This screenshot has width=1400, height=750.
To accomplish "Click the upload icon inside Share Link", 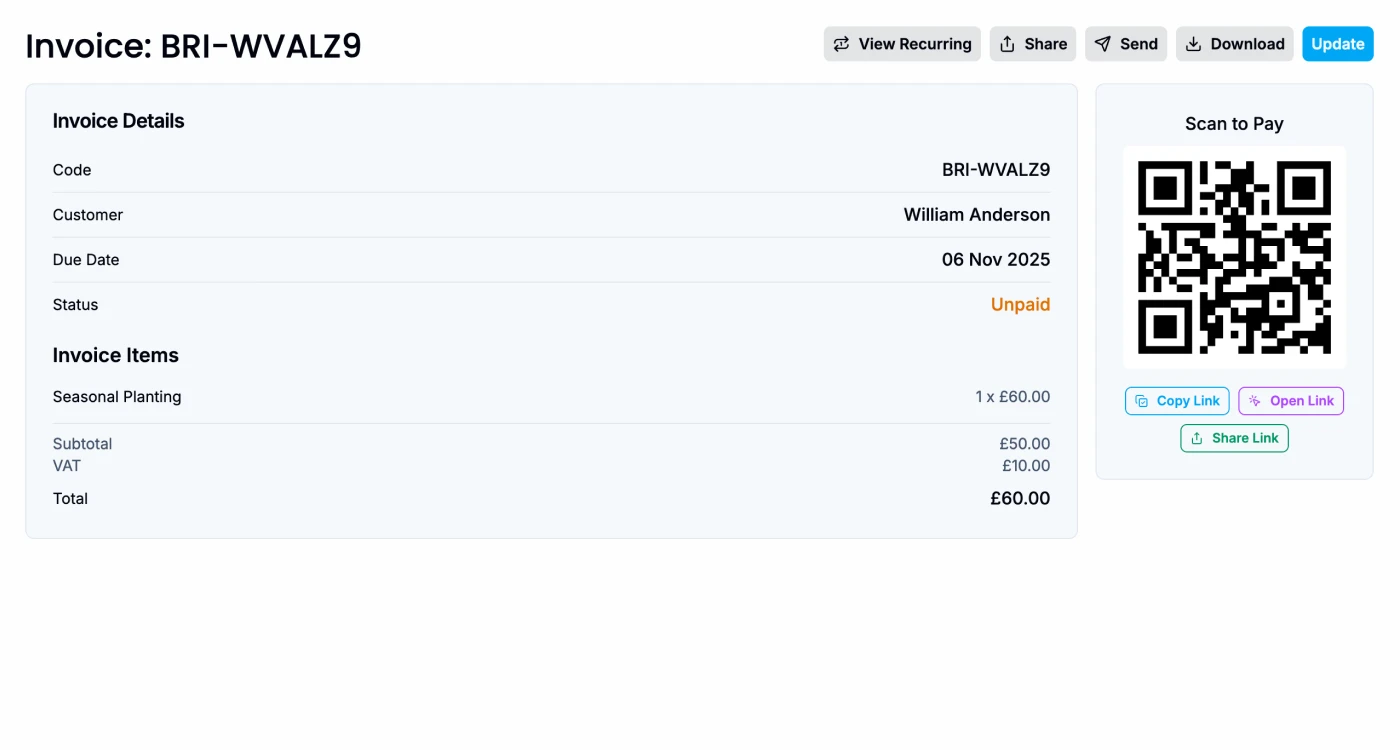I will coord(1196,438).
